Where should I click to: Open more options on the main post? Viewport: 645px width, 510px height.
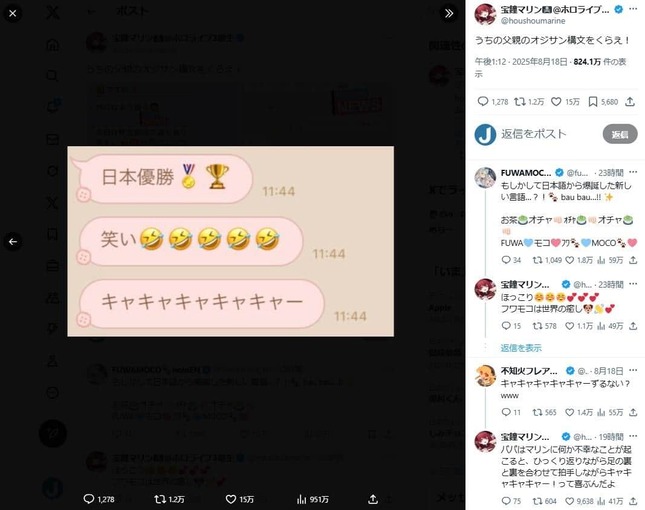(x=633, y=9)
